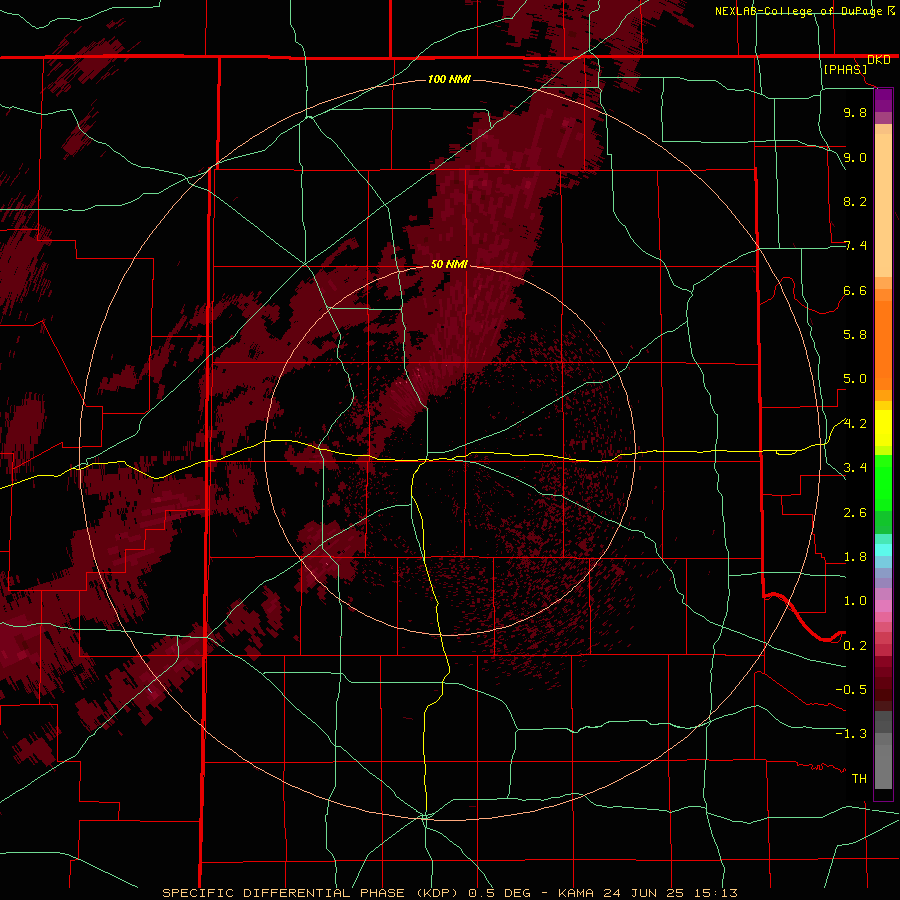The height and width of the screenshot is (900, 900).
Task: Pick the gray segment at color bar bottom
Action: point(883,768)
